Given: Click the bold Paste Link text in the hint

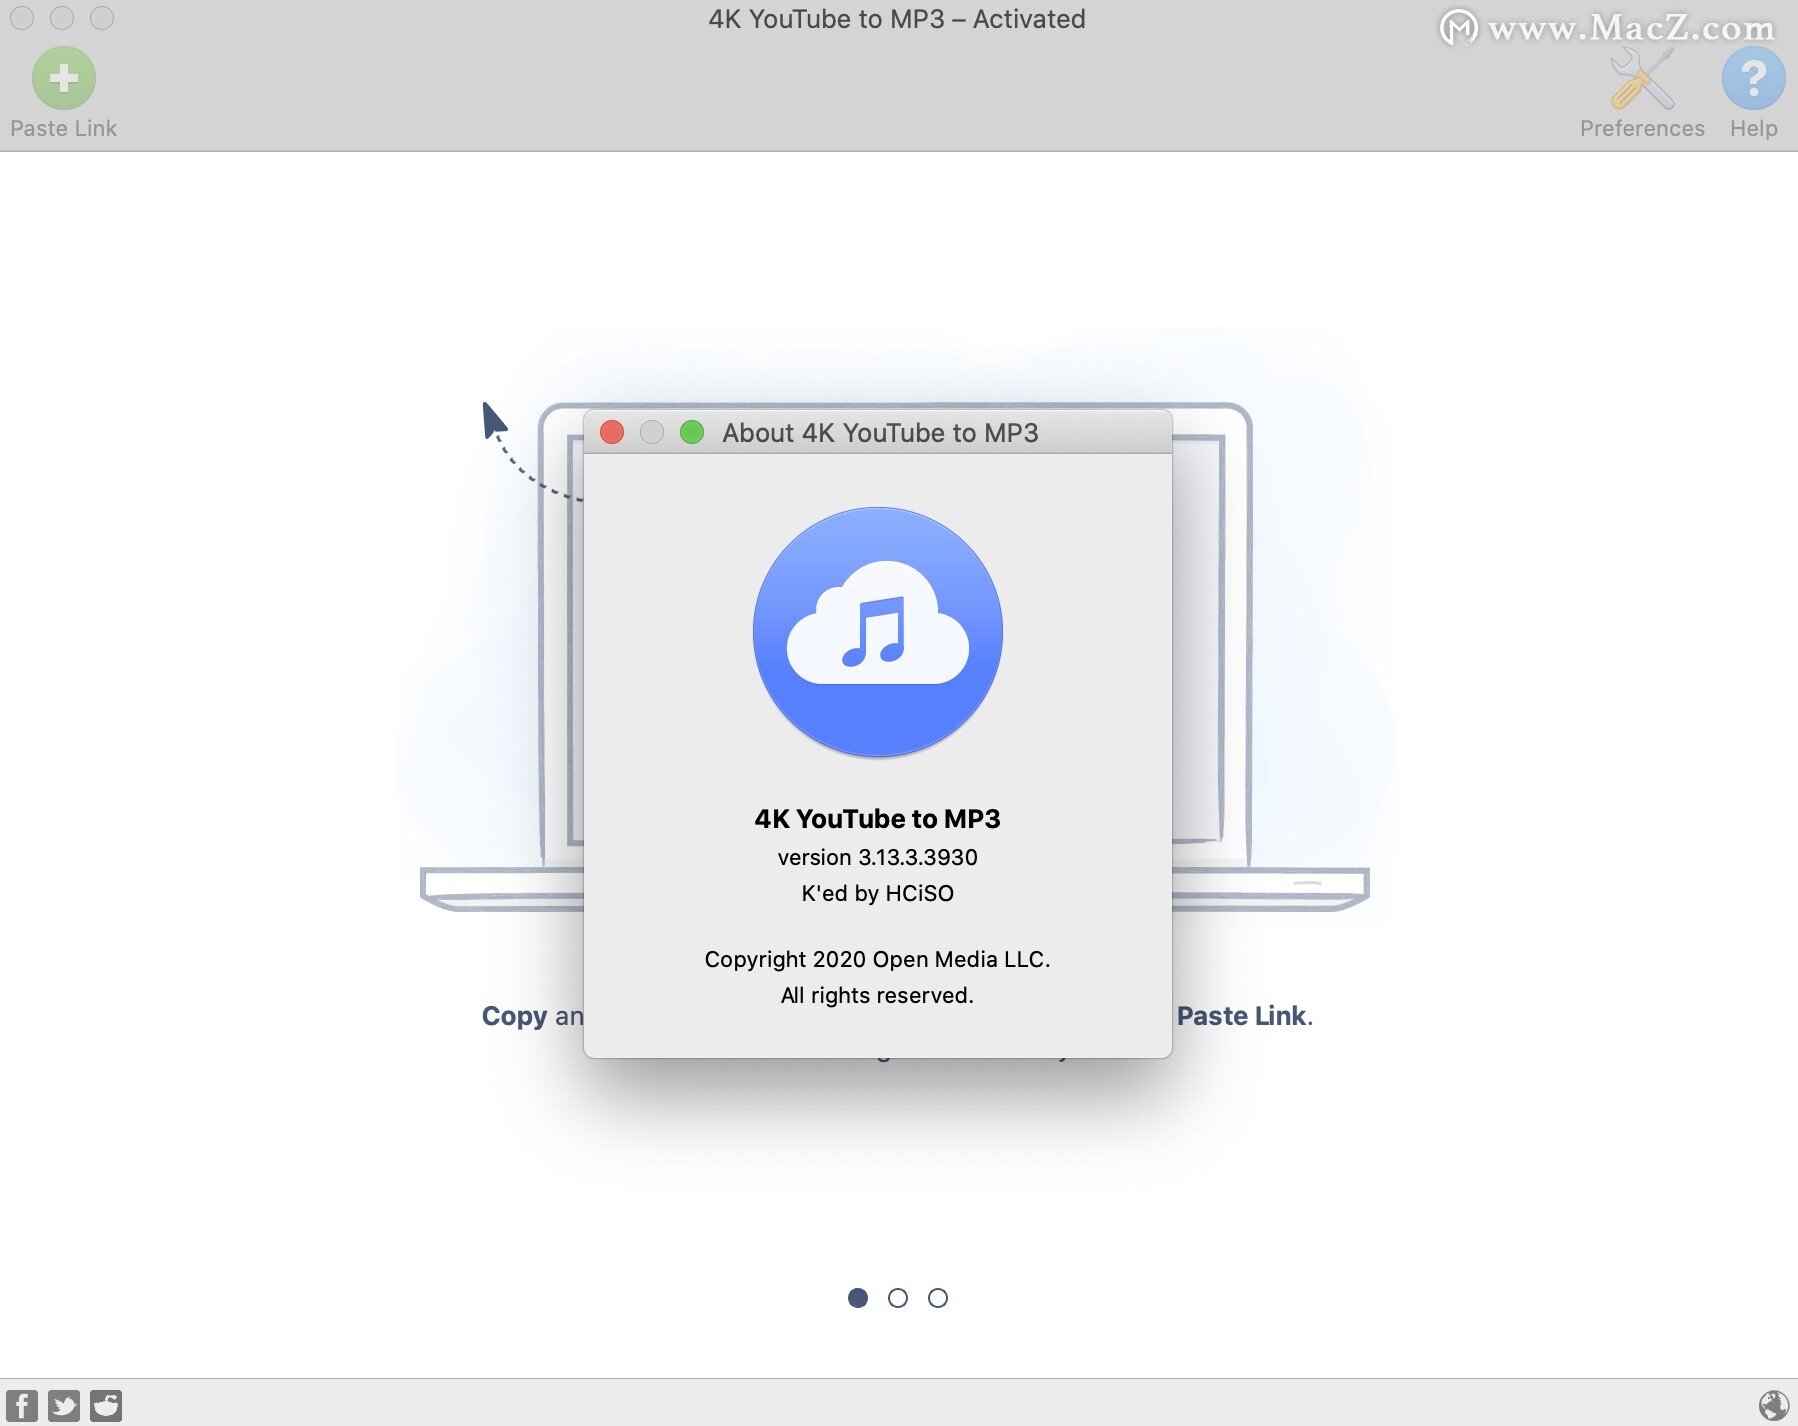Looking at the screenshot, I should pyautogui.click(x=1241, y=1016).
